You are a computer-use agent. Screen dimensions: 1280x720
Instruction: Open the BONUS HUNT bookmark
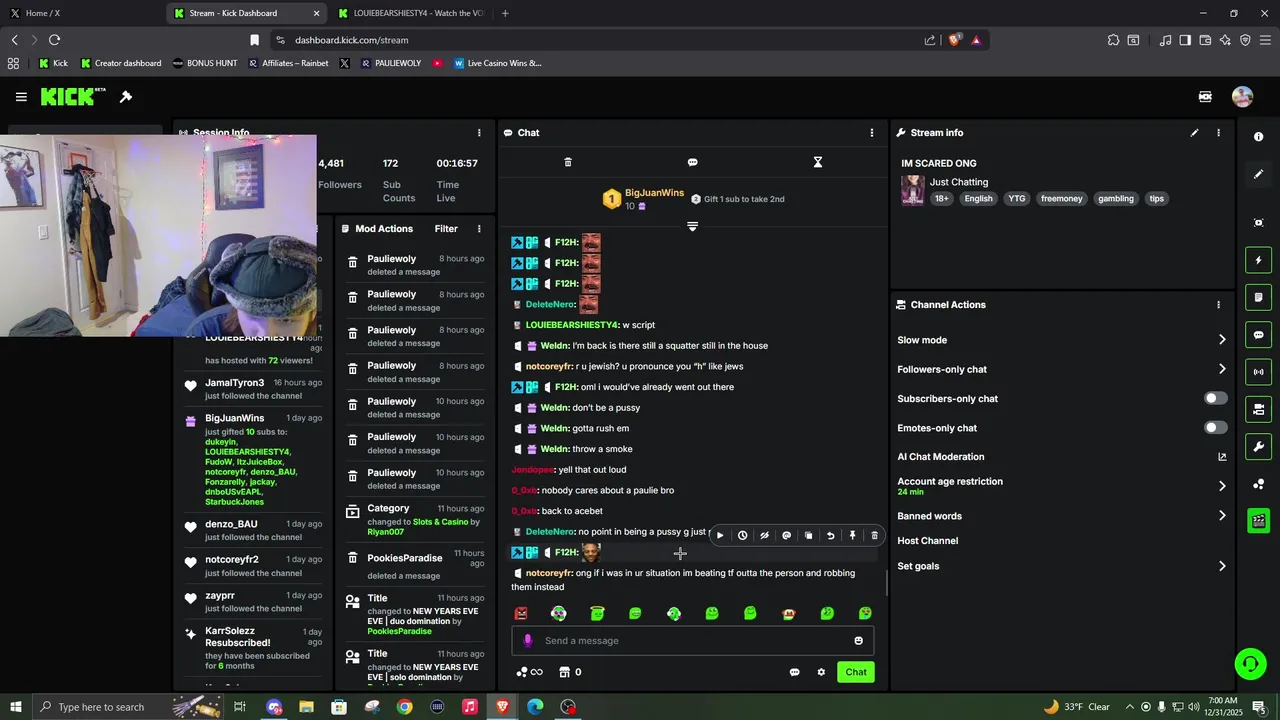pos(205,63)
